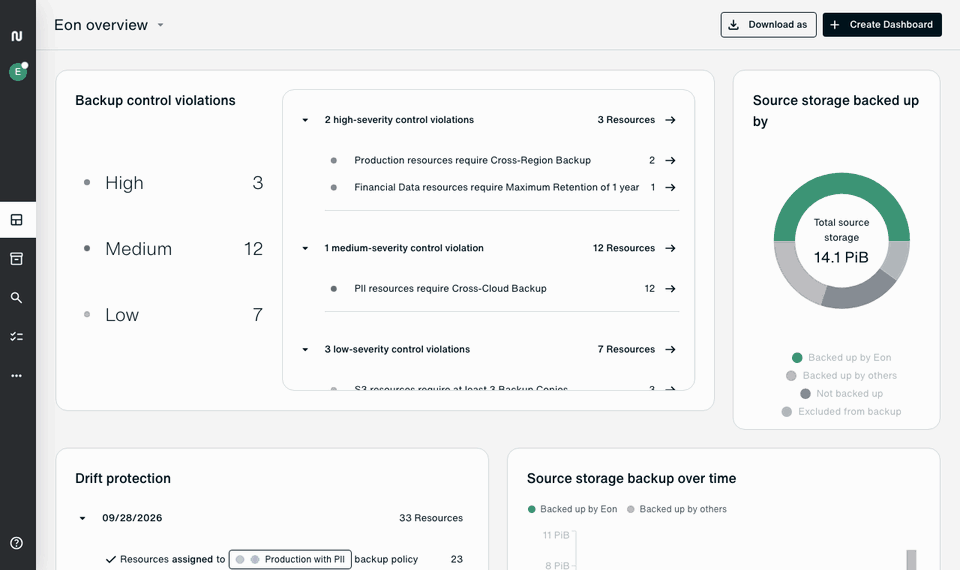Open arrow next to 12 Resources
Image resolution: width=960 pixels, height=570 pixels.
[x=670, y=248]
